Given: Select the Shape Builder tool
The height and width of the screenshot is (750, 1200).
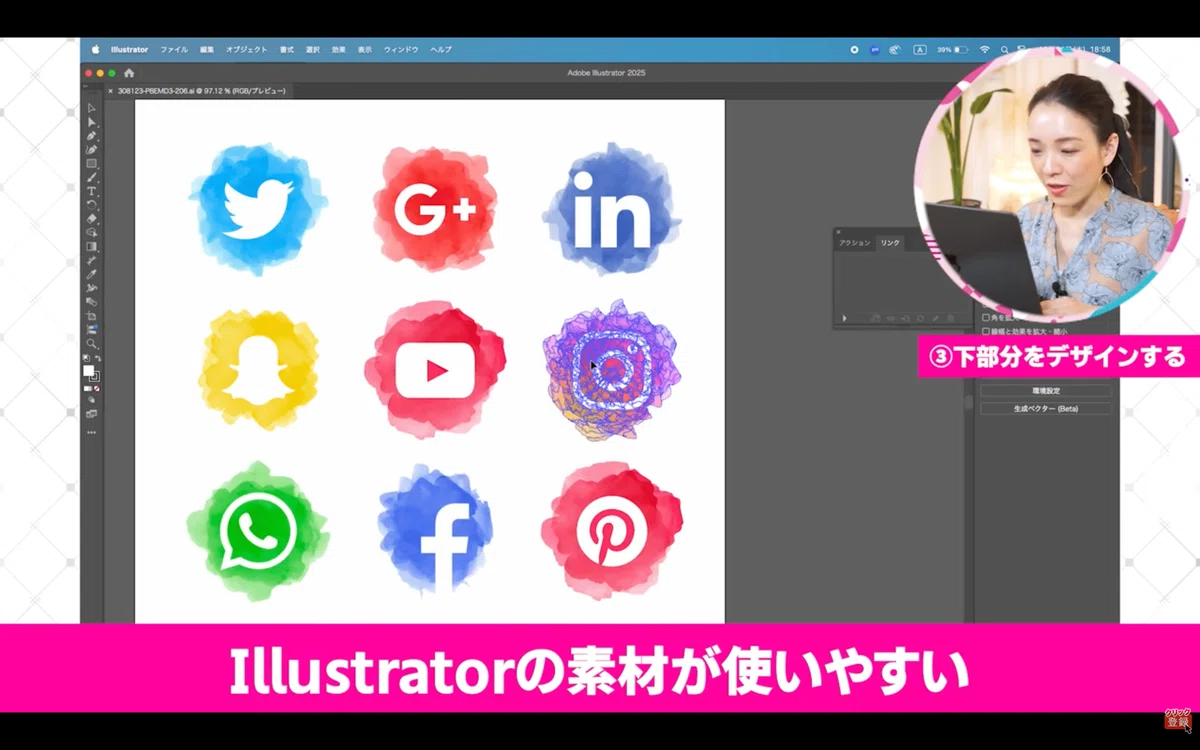Looking at the screenshot, I should 92,231.
